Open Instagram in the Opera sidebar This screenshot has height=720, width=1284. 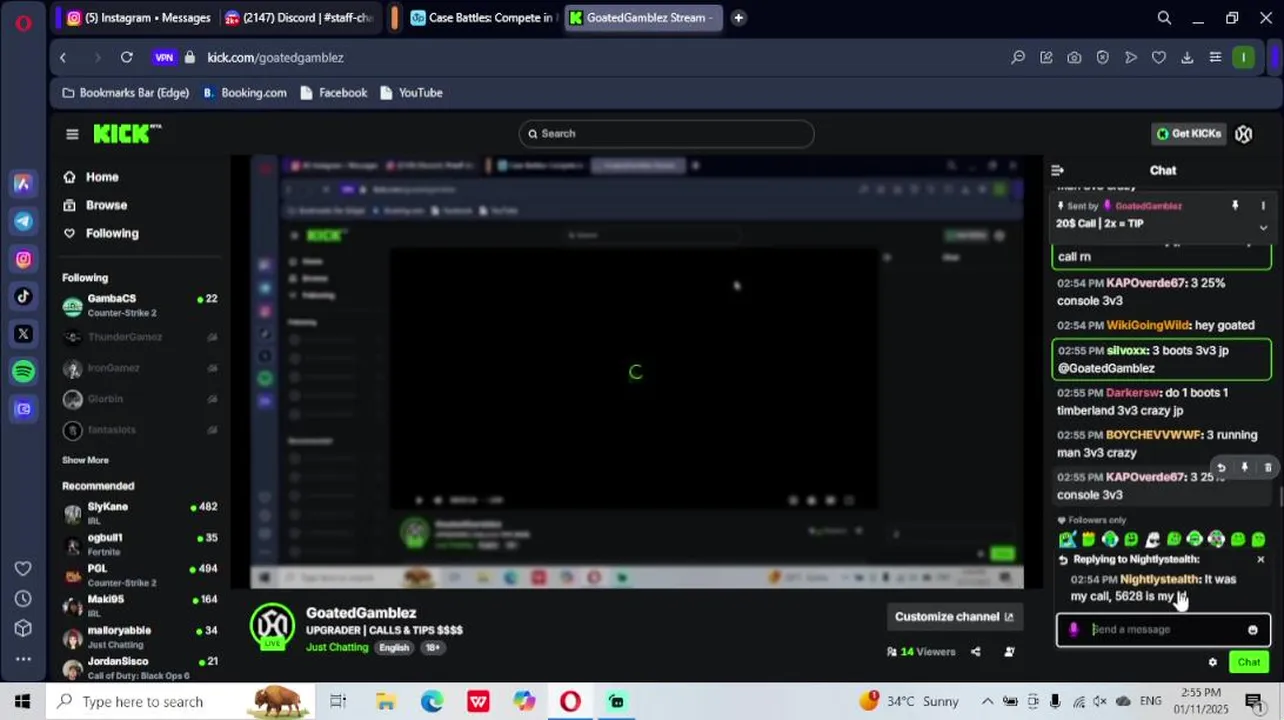tap(23, 259)
